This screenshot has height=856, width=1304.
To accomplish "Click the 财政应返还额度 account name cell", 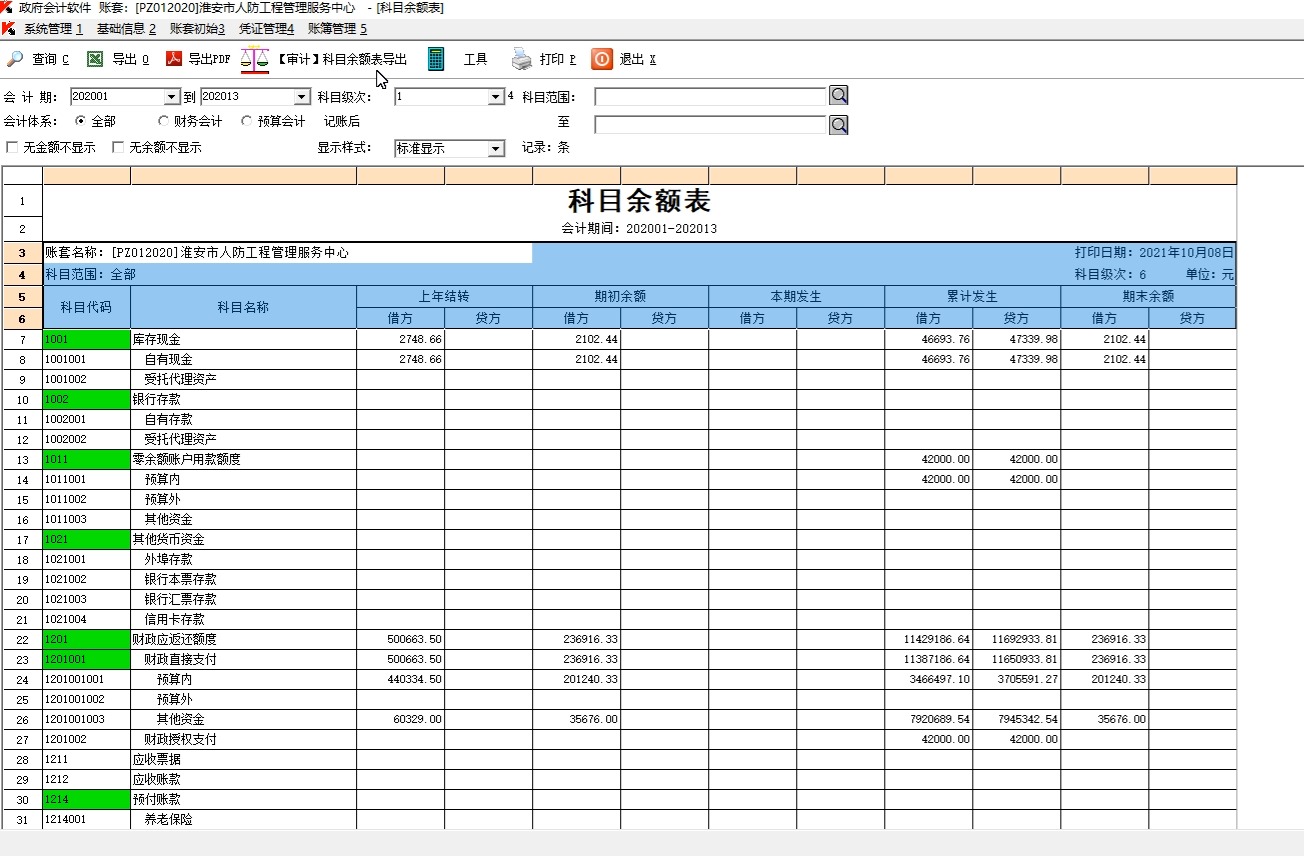I will coord(244,639).
